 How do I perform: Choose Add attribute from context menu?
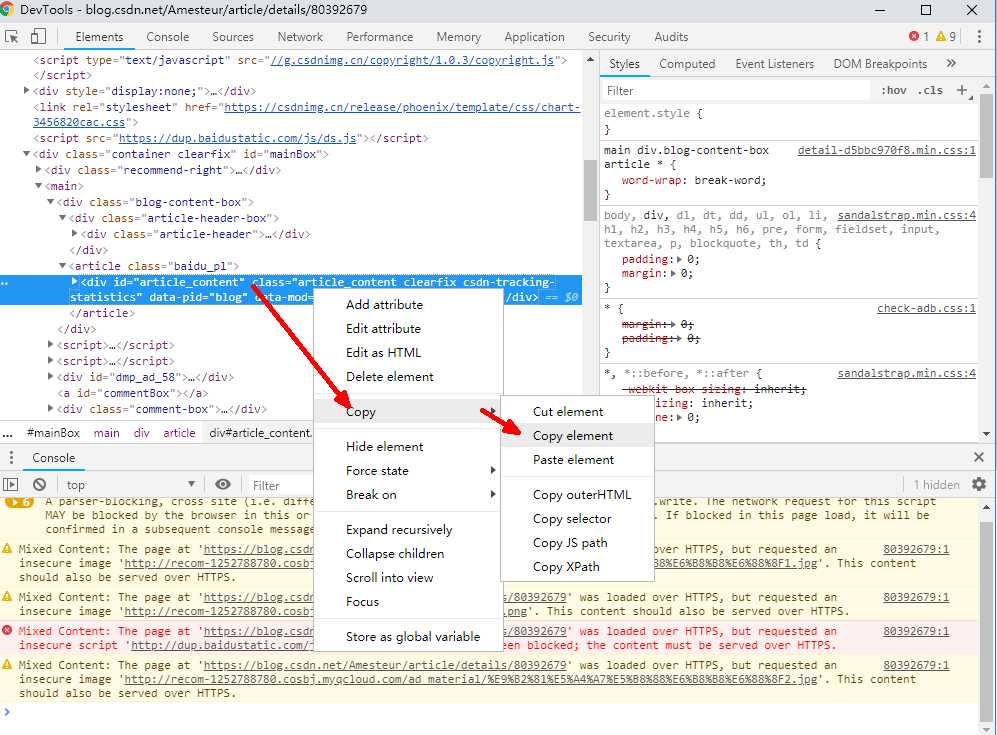(x=408, y=305)
